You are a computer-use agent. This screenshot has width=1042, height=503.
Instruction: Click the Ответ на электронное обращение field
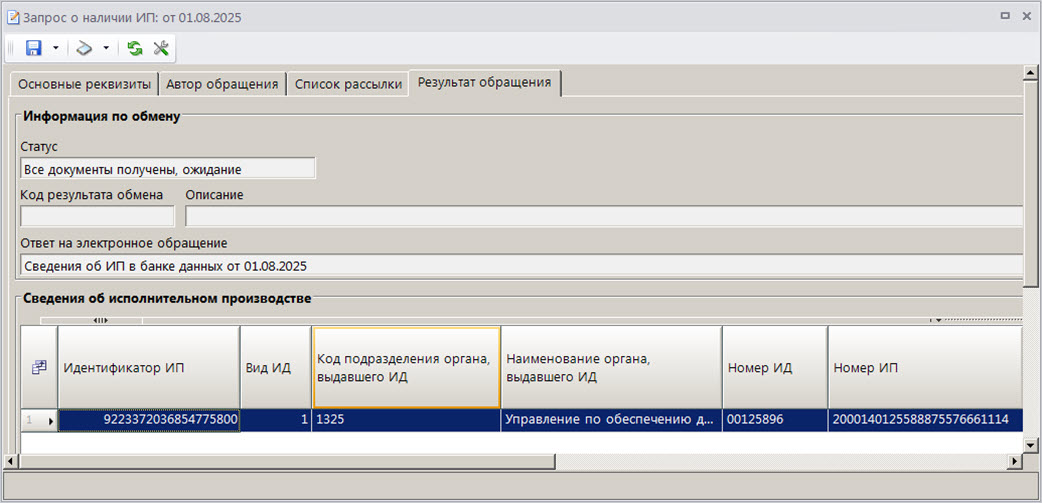click(520, 266)
